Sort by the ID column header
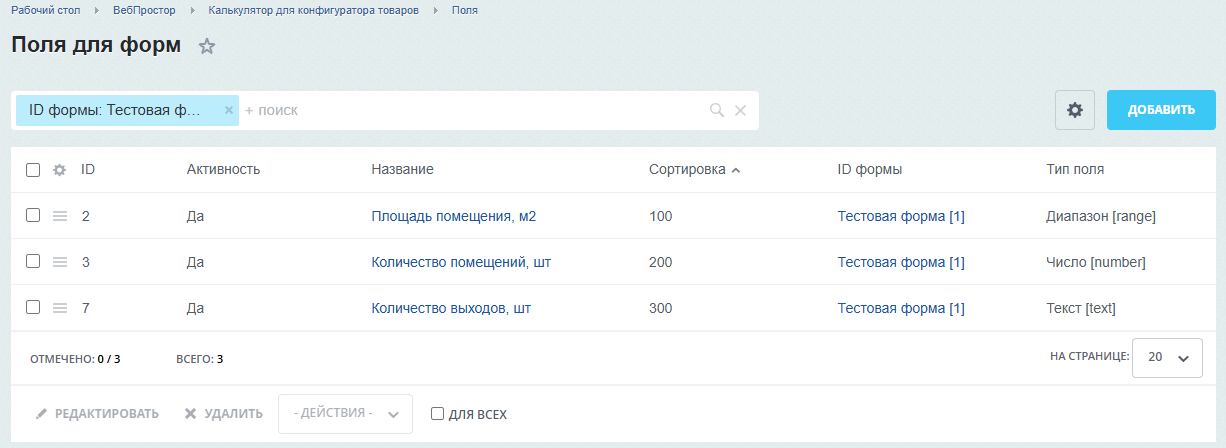 click(88, 170)
